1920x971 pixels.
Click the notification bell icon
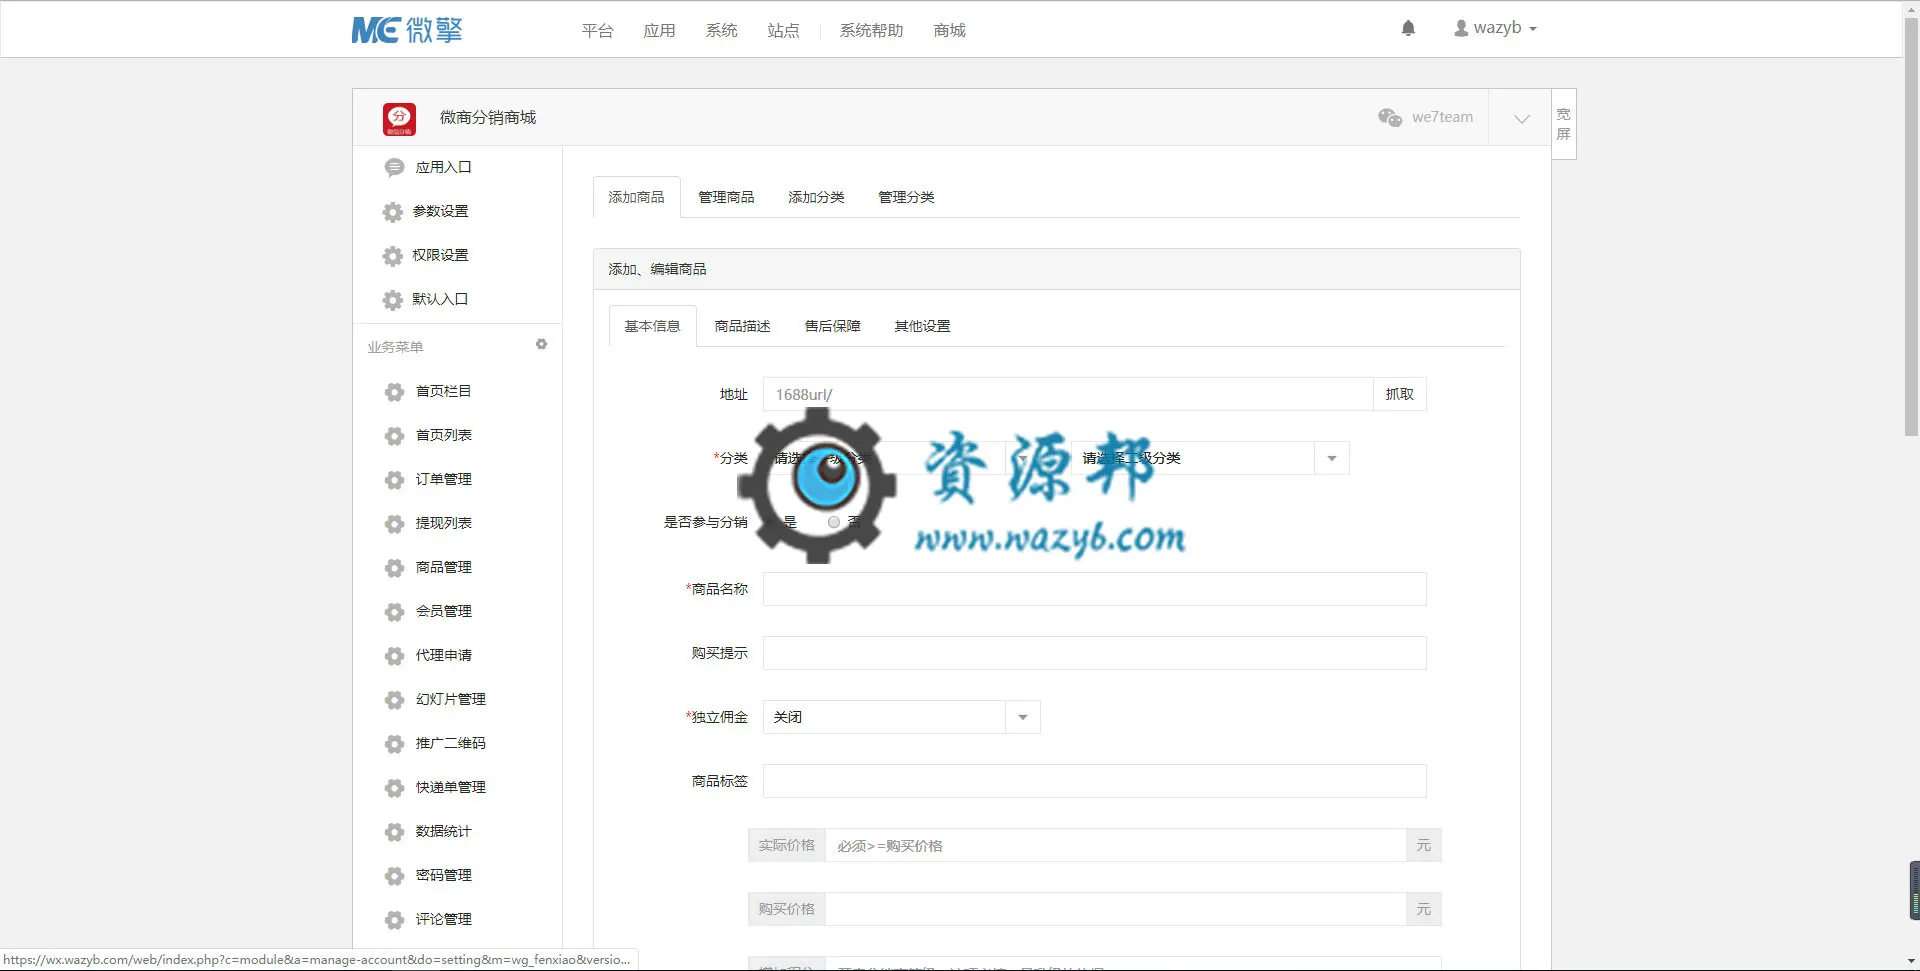coord(1408,28)
